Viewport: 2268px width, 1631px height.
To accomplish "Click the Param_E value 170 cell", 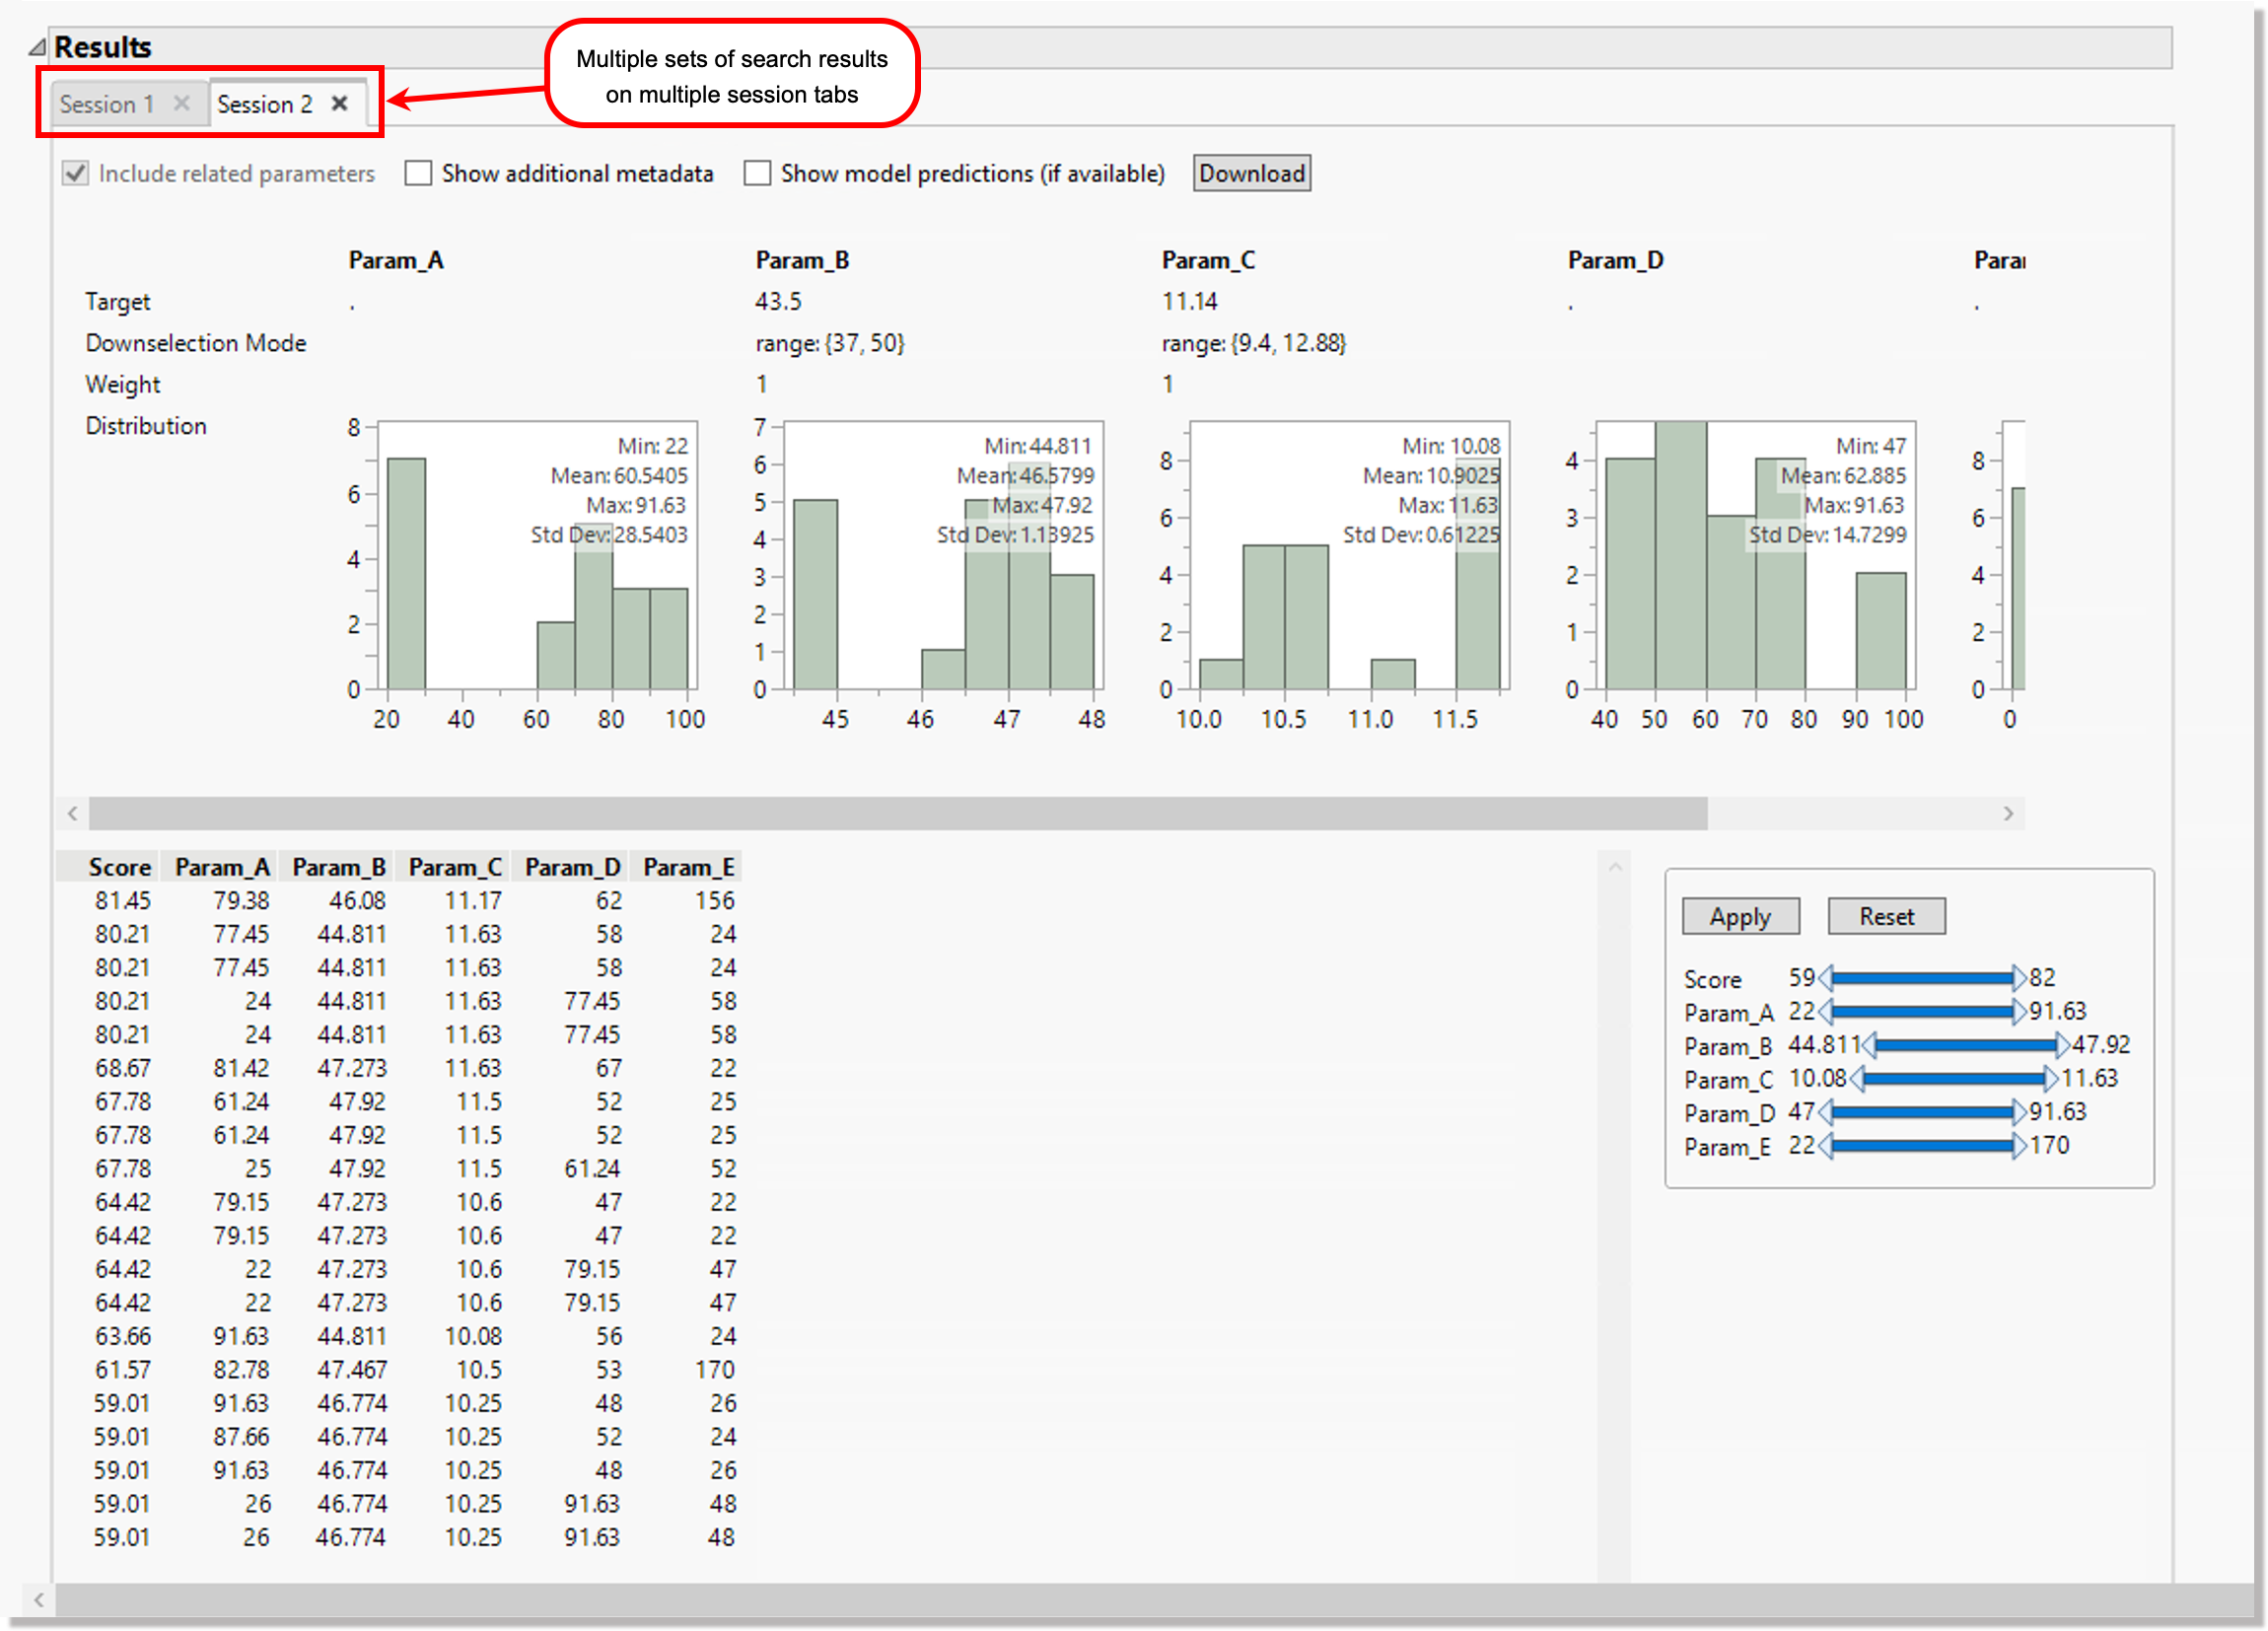I will point(715,1370).
